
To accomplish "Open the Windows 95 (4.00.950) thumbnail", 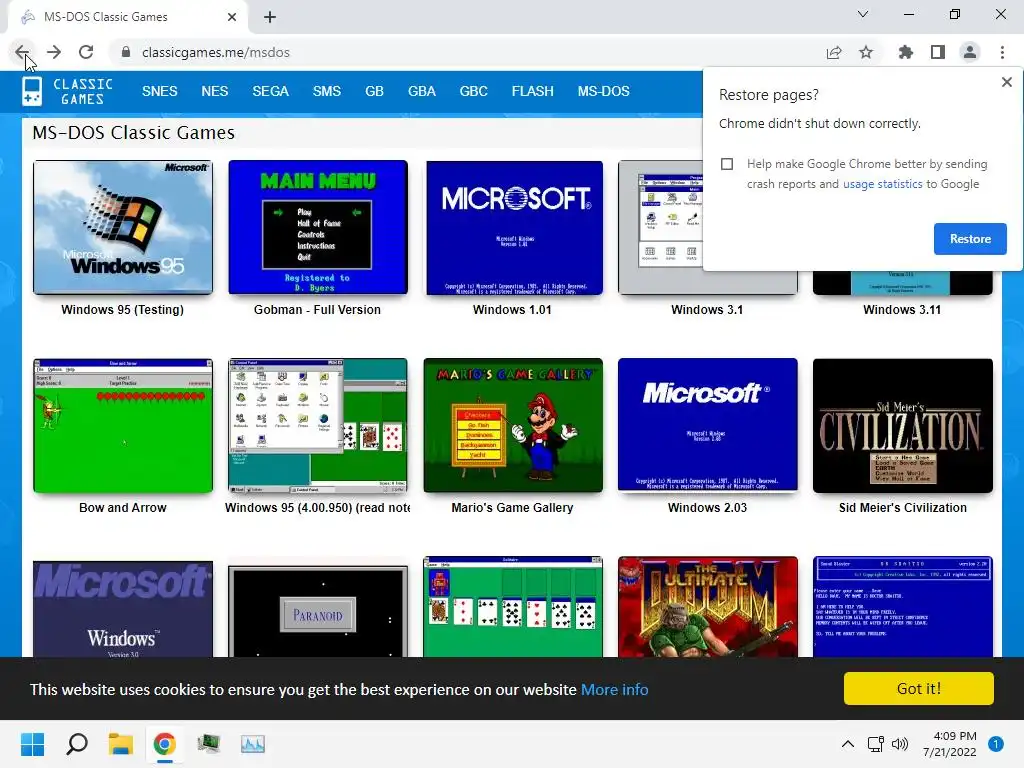I will coord(318,426).
